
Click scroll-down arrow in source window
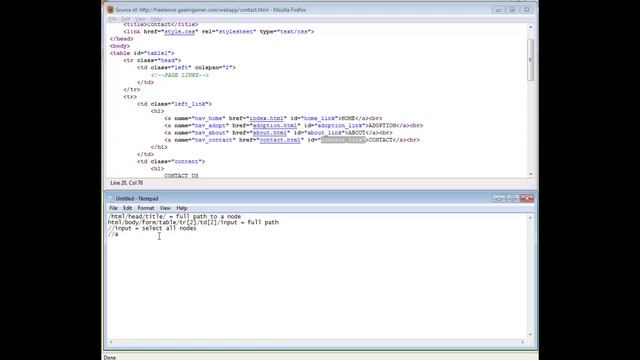pyautogui.click(x=531, y=174)
